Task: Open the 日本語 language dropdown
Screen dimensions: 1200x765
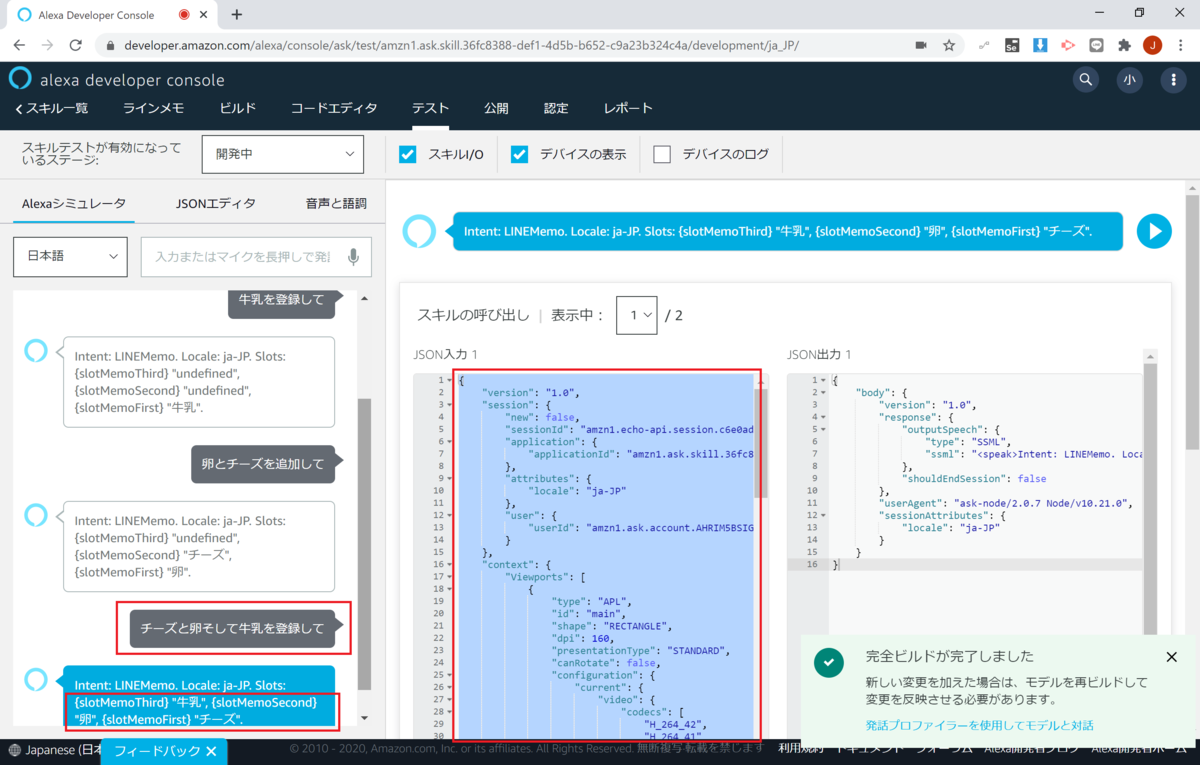Action: (70, 256)
